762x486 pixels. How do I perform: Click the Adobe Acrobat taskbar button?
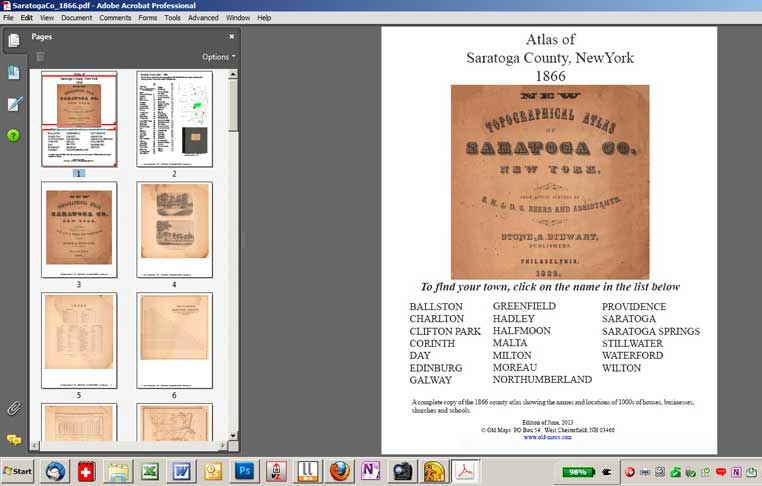465,471
